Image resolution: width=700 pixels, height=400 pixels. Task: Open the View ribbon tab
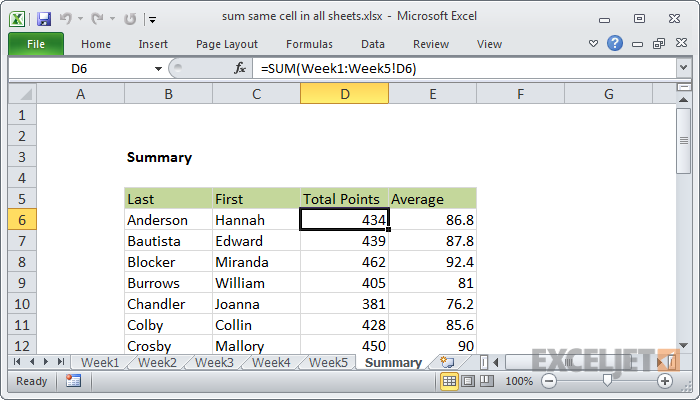click(x=489, y=44)
